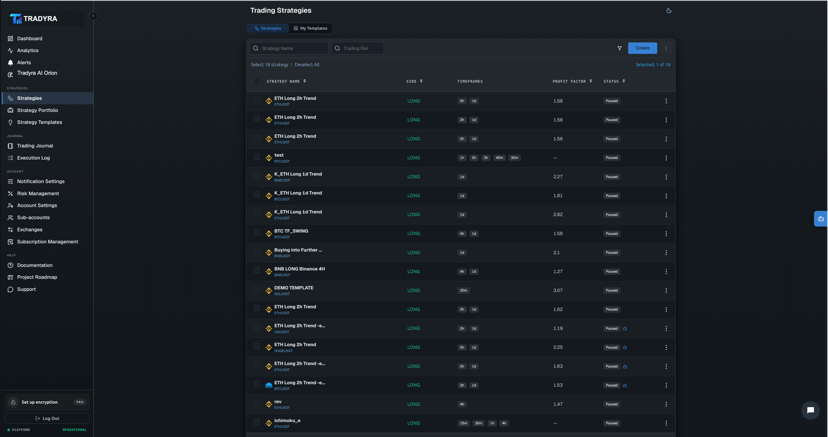The height and width of the screenshot is (437, 828).
Task: Open Strategy Templates in the sidebar
Action: (x=39, y=122)
